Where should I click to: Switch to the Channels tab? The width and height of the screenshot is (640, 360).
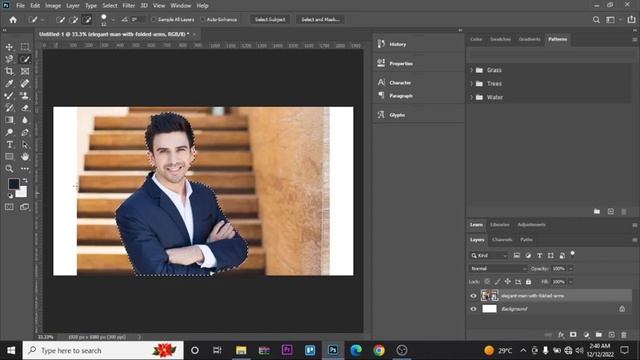coord(502,240)
